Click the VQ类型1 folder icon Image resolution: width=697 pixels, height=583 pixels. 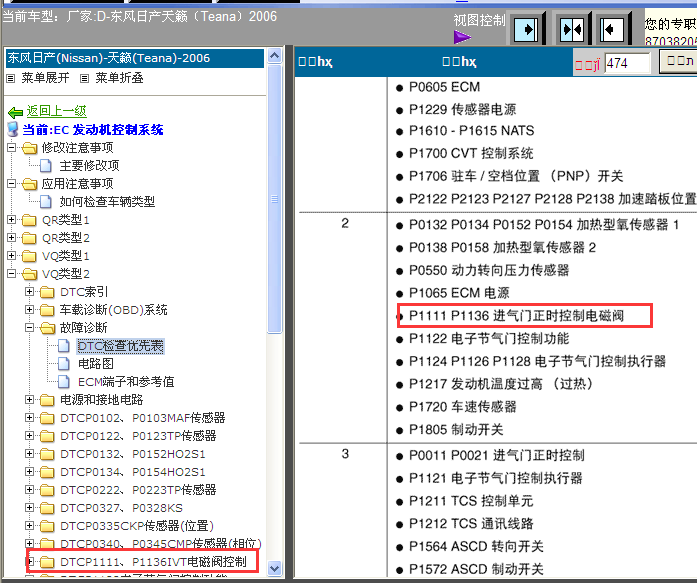(x=29, y=256)
